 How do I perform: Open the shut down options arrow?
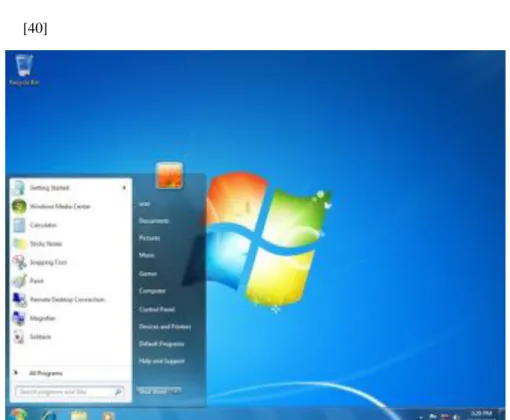pyautogui.click(x=175, y=391)
